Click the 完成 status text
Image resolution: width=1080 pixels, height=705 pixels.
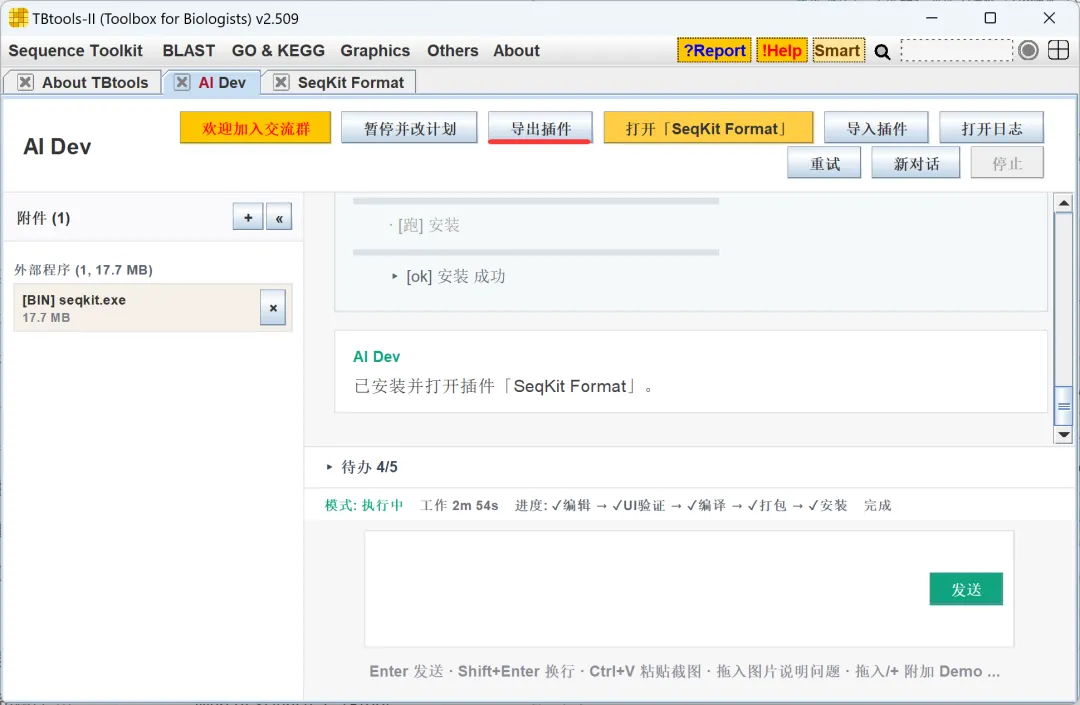click(878, 505)
